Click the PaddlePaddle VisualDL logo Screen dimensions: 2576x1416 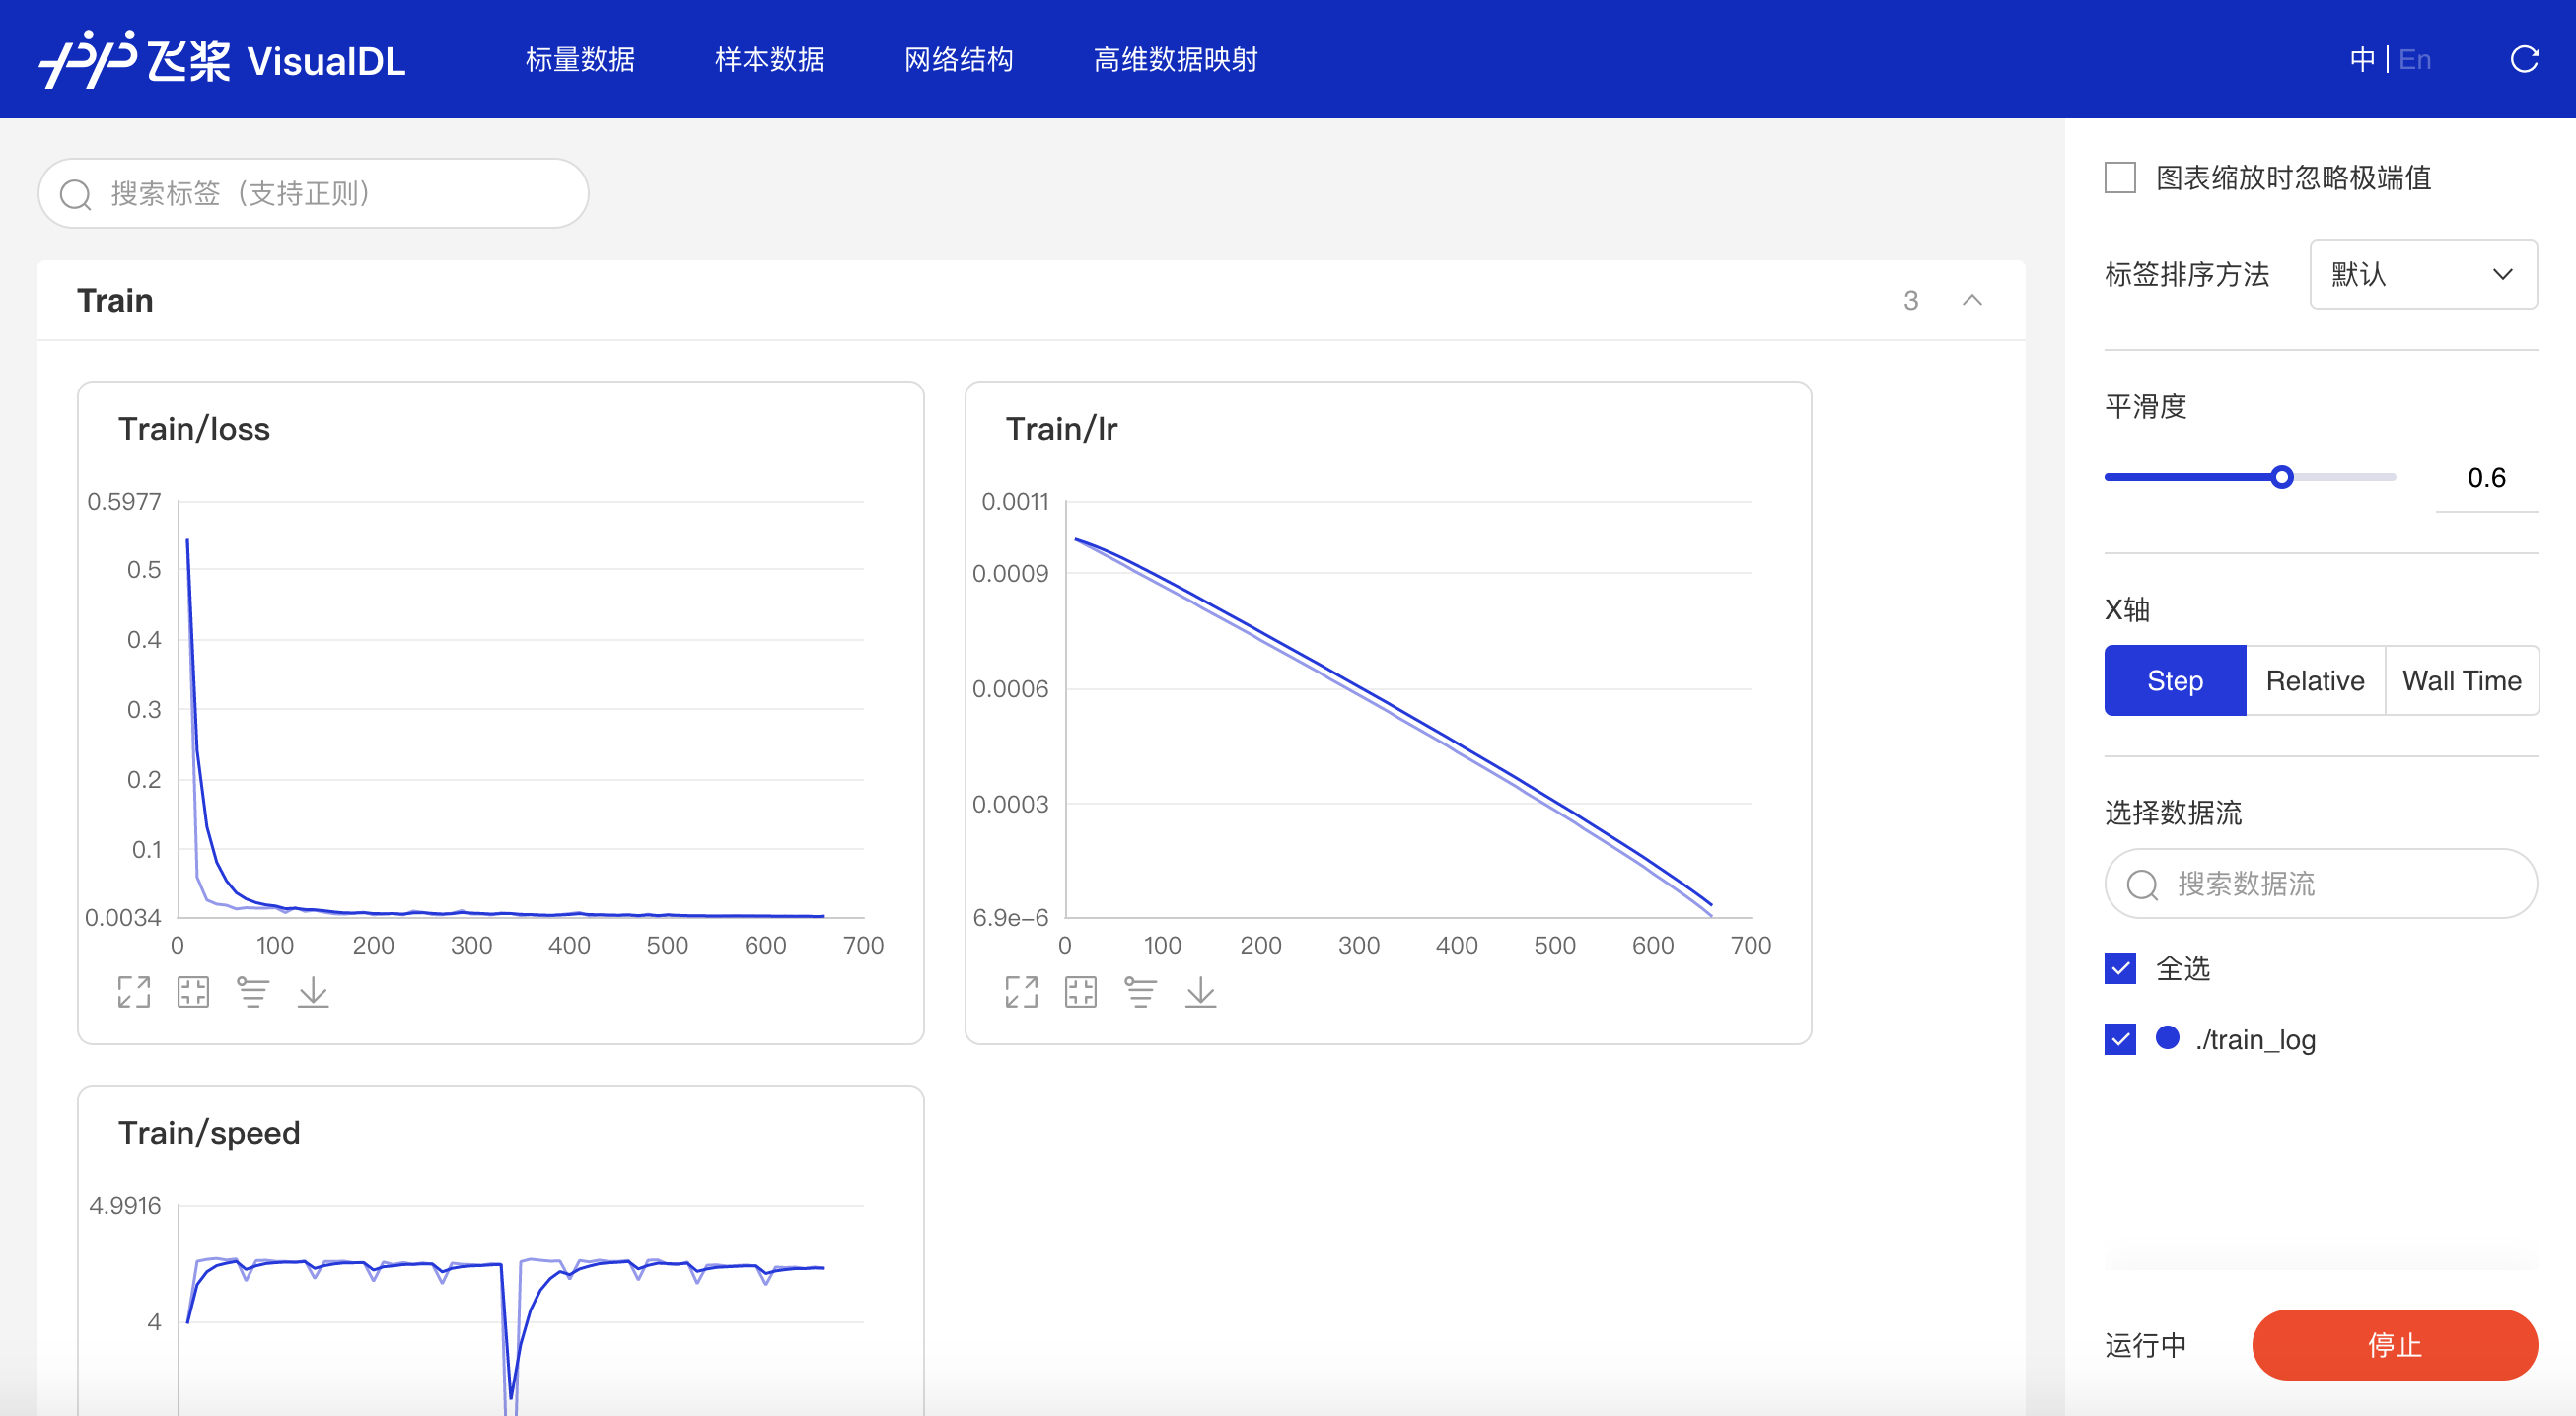point(222,60)
